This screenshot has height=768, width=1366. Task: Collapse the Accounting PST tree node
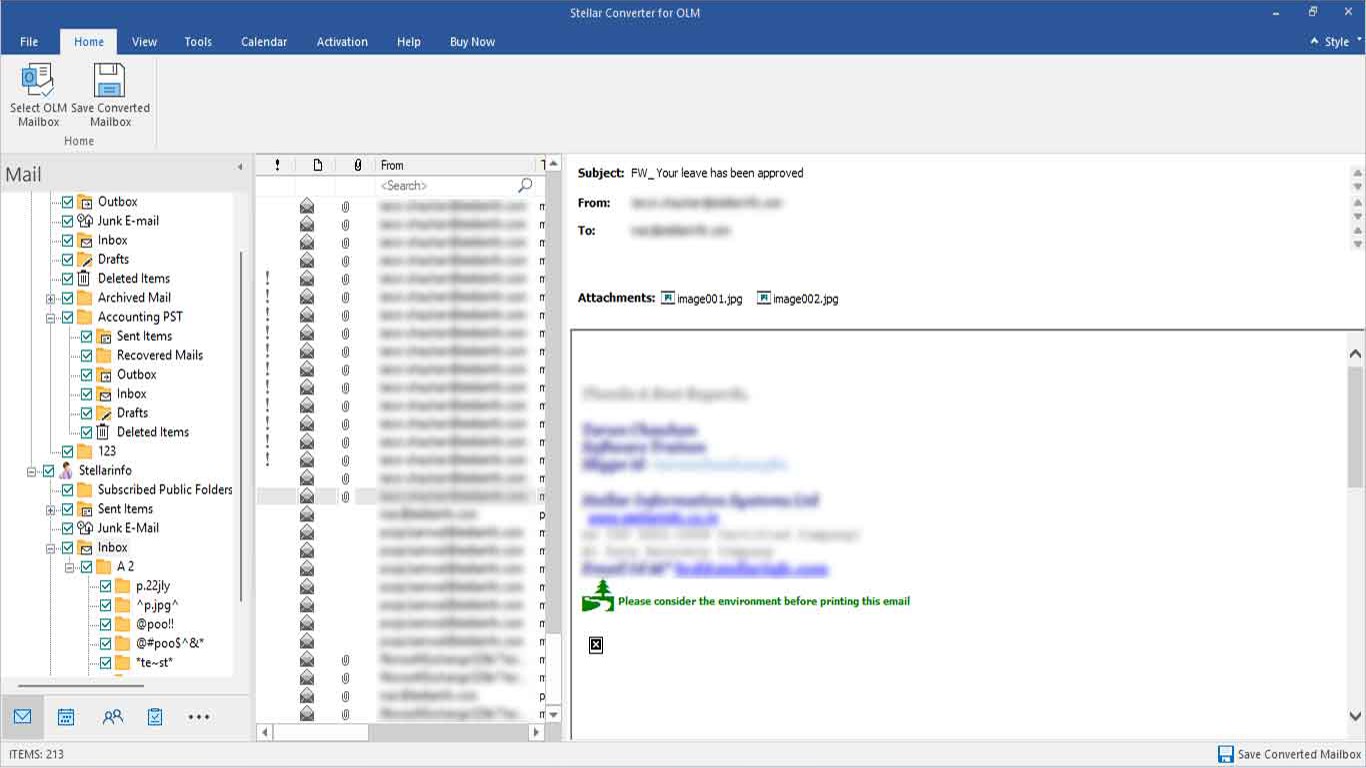(50, 317)
